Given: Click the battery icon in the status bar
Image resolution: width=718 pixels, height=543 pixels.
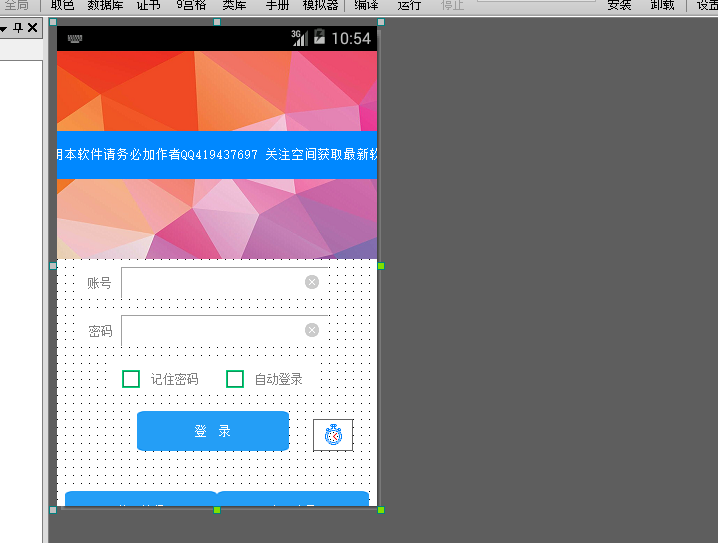Looking at the screenshot, I should coord(319,38).
